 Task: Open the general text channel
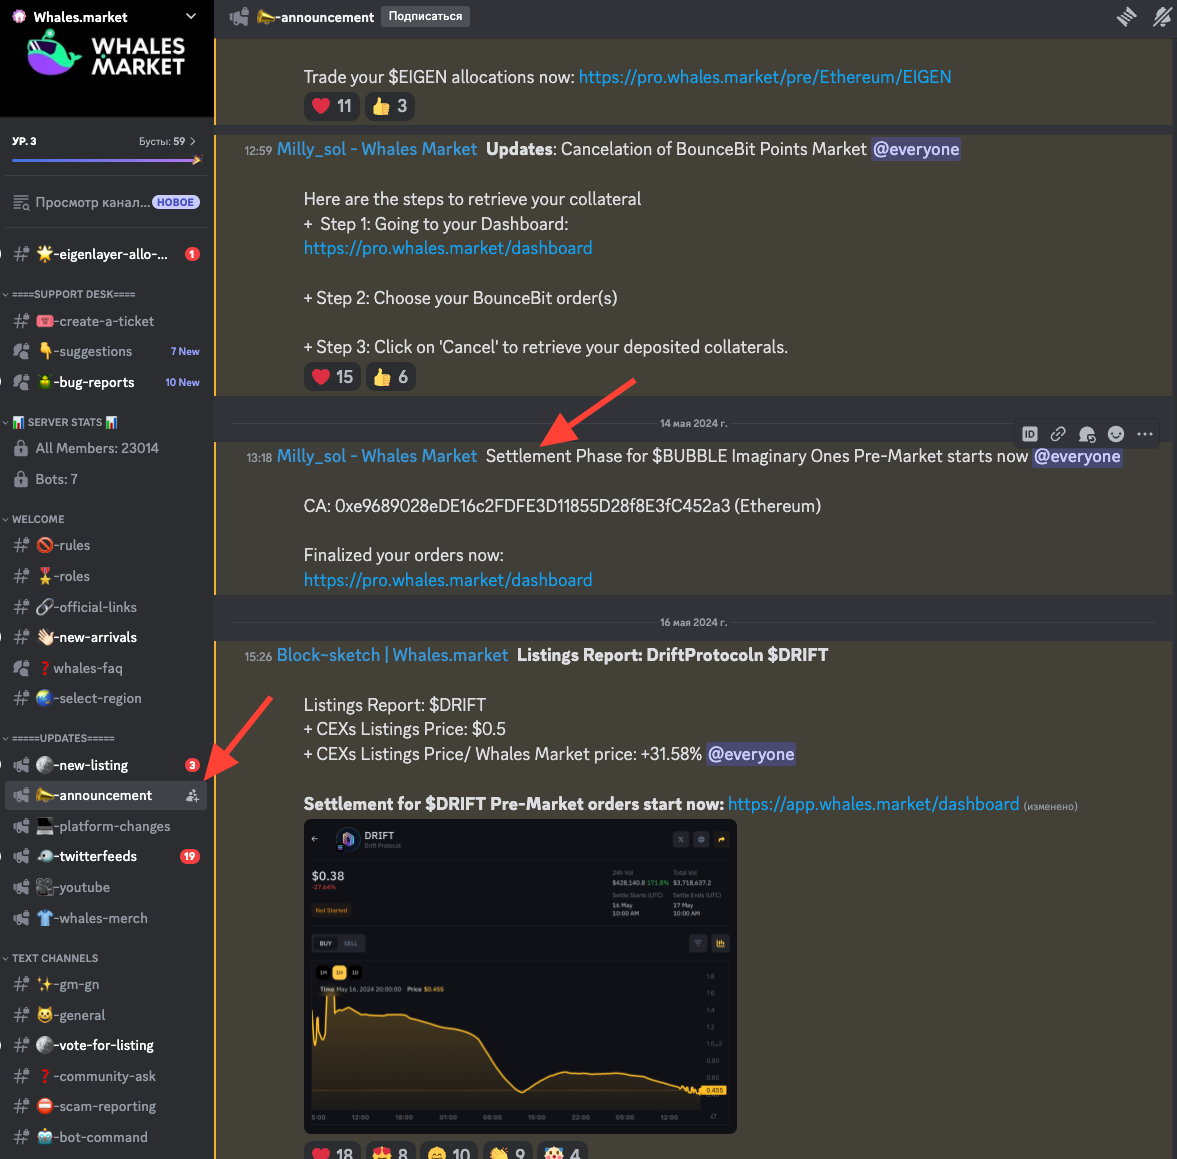pos(106,1015)
